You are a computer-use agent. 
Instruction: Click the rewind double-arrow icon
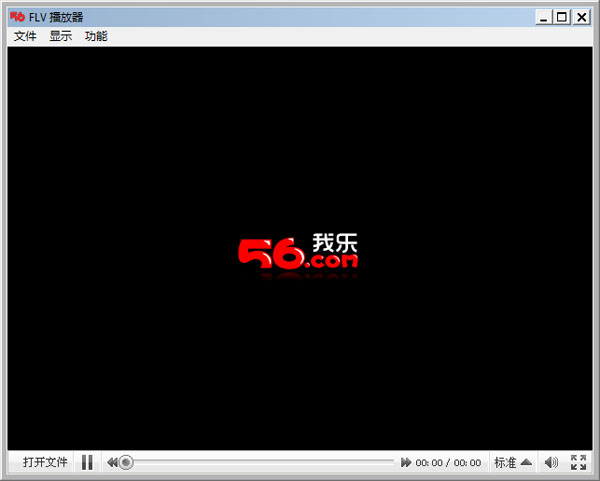pos(112,463)
